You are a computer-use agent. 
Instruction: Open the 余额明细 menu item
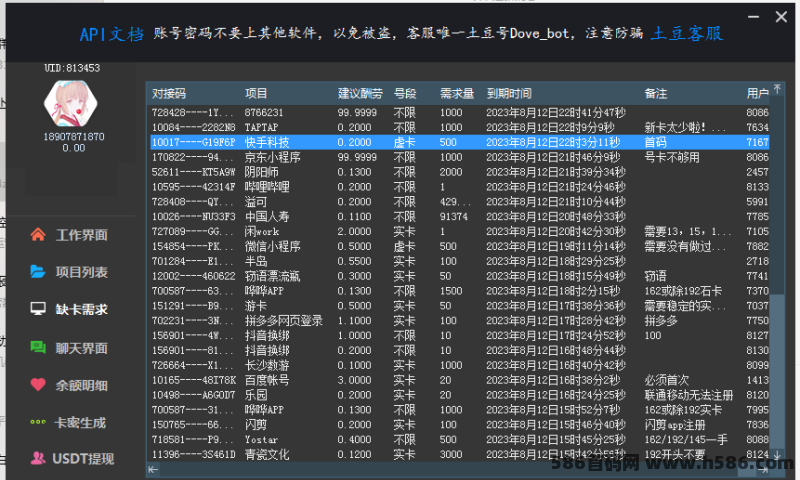coord(82,385)
